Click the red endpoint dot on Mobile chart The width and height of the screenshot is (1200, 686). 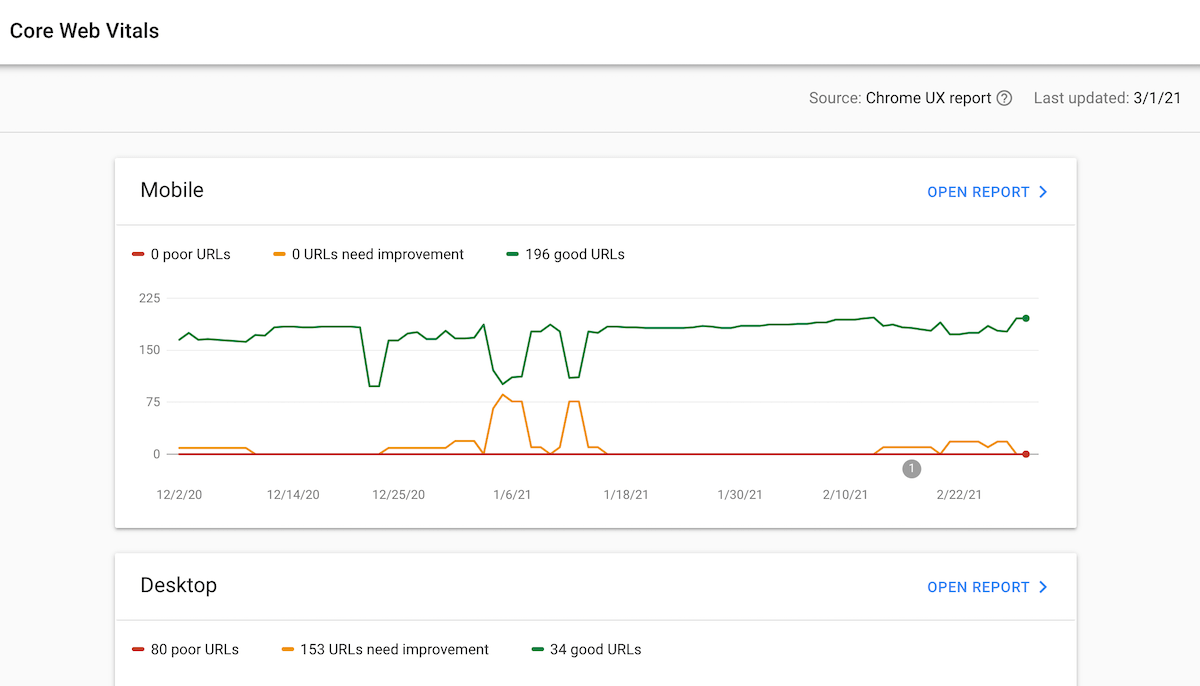pos(1026,454)
